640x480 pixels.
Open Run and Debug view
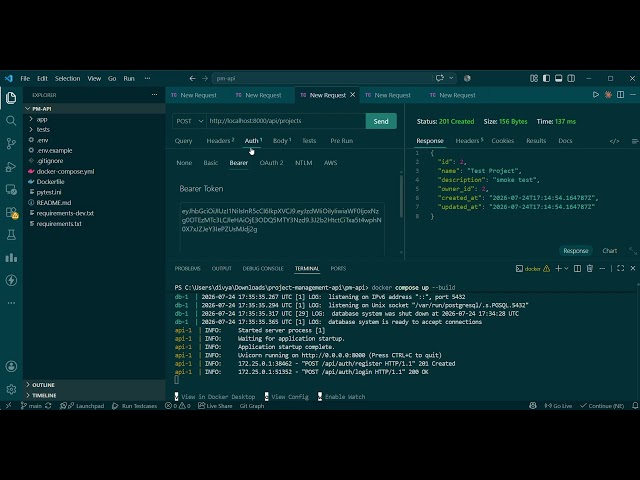[11, 167]
